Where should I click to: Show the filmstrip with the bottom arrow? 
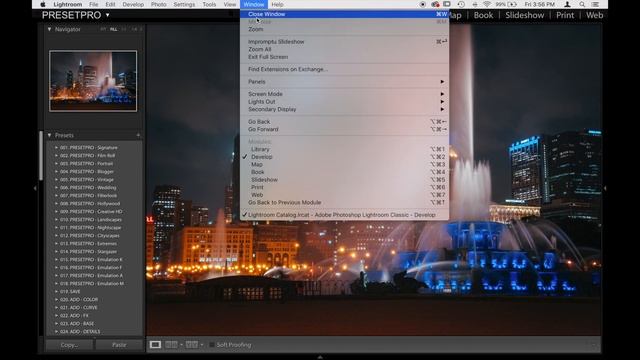pos(320,357)
